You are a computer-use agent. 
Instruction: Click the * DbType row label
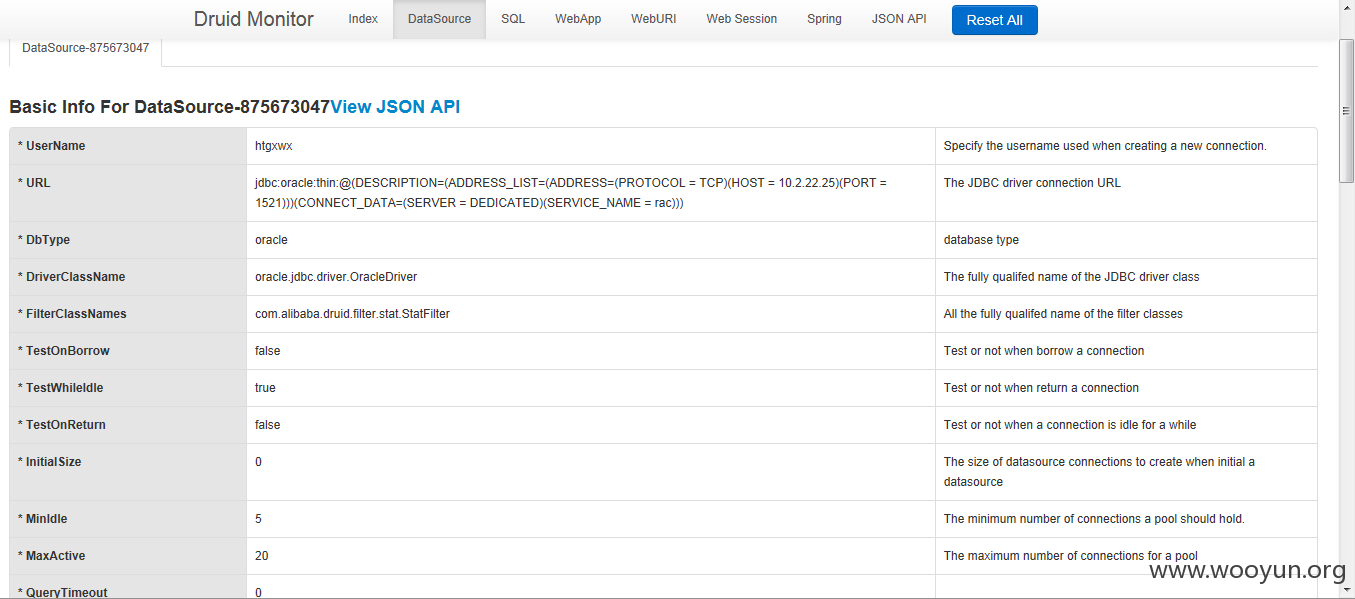tap(44, 240)
